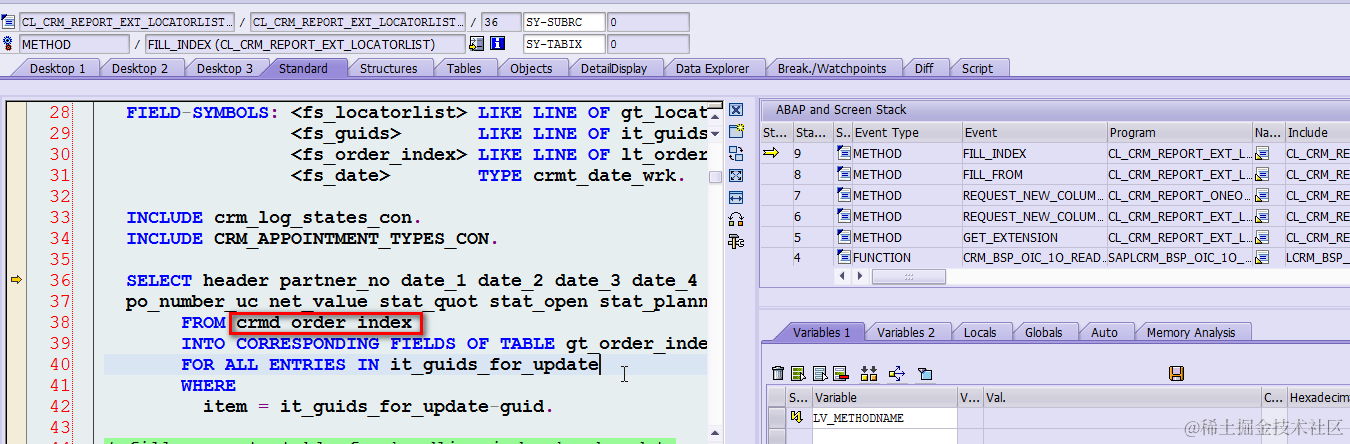The image size is (1350, 444).
Task: Click the Event Type column header
Action: pyautogui.click(x=906, y=132)
